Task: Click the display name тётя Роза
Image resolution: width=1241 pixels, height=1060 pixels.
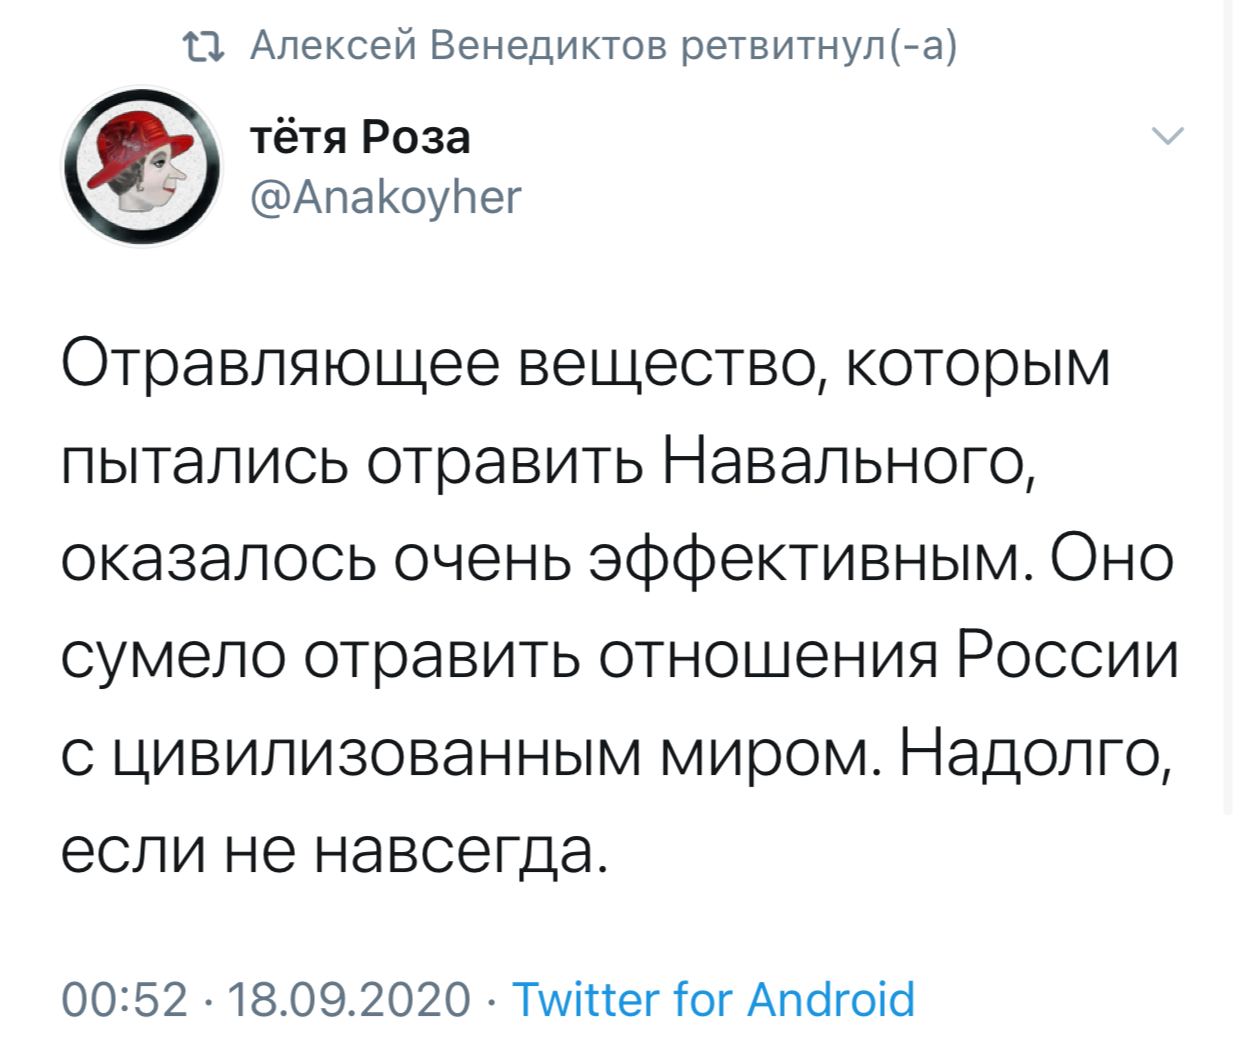Action: [359, 138]
